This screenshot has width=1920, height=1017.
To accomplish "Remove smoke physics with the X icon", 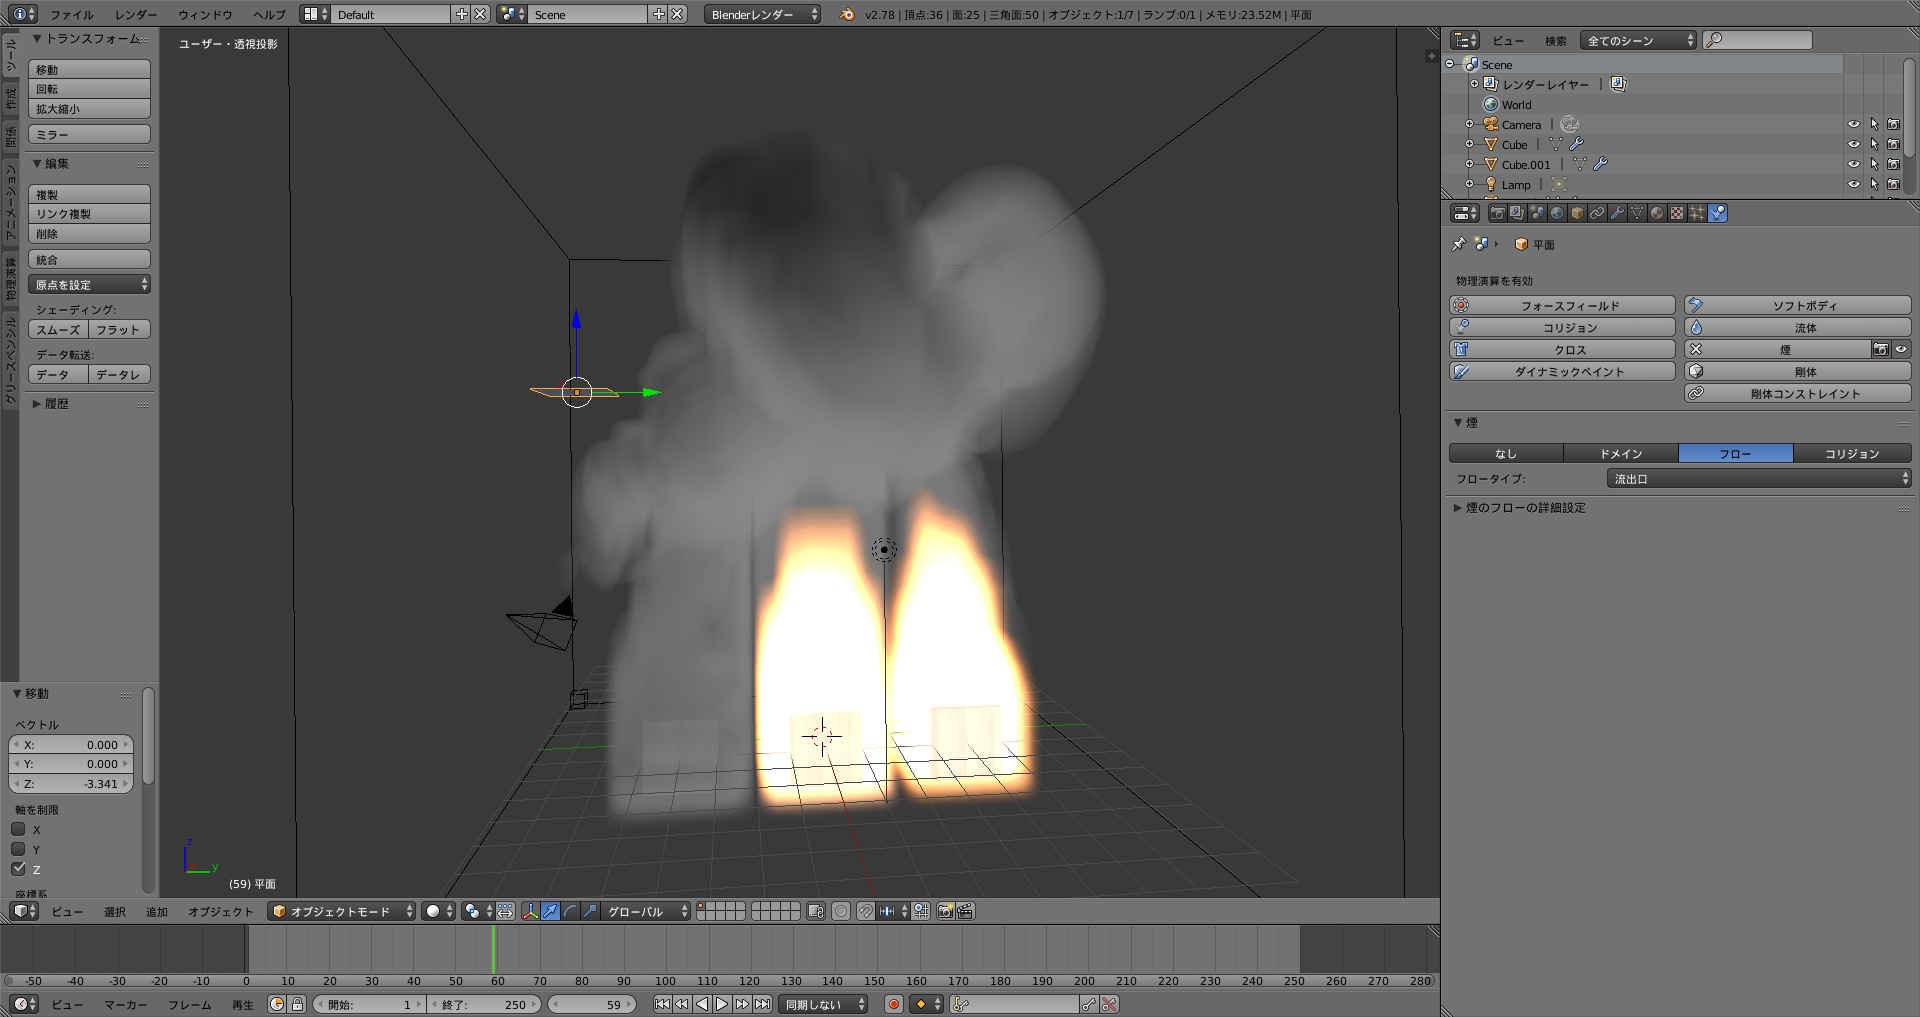I will tap(1696, 349).
